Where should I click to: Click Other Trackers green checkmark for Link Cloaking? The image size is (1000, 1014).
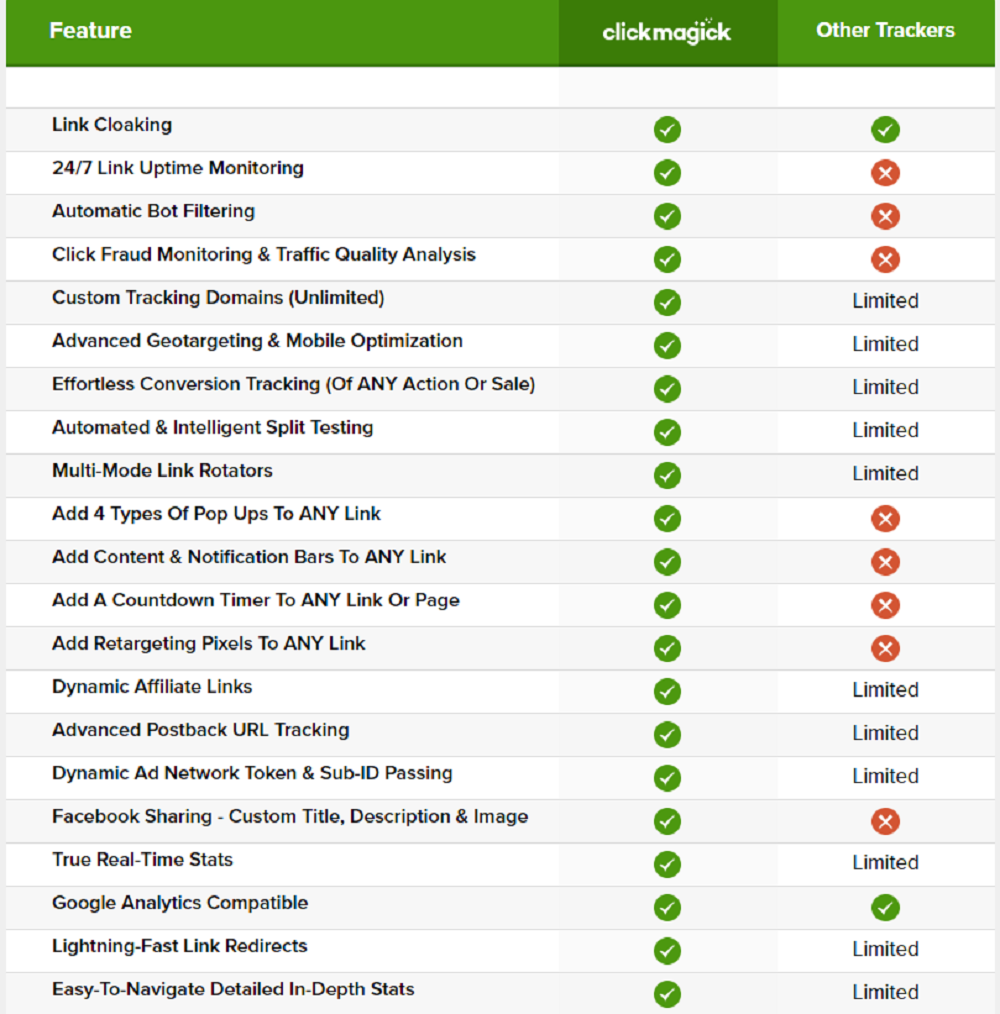pos(885,130)
